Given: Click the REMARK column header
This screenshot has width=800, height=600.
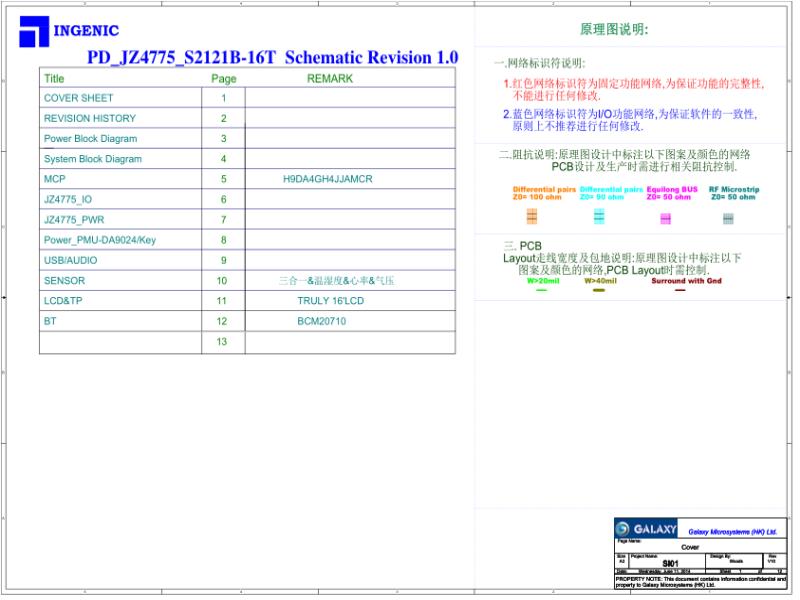Looking at the screenshot, I should point(330,79).
